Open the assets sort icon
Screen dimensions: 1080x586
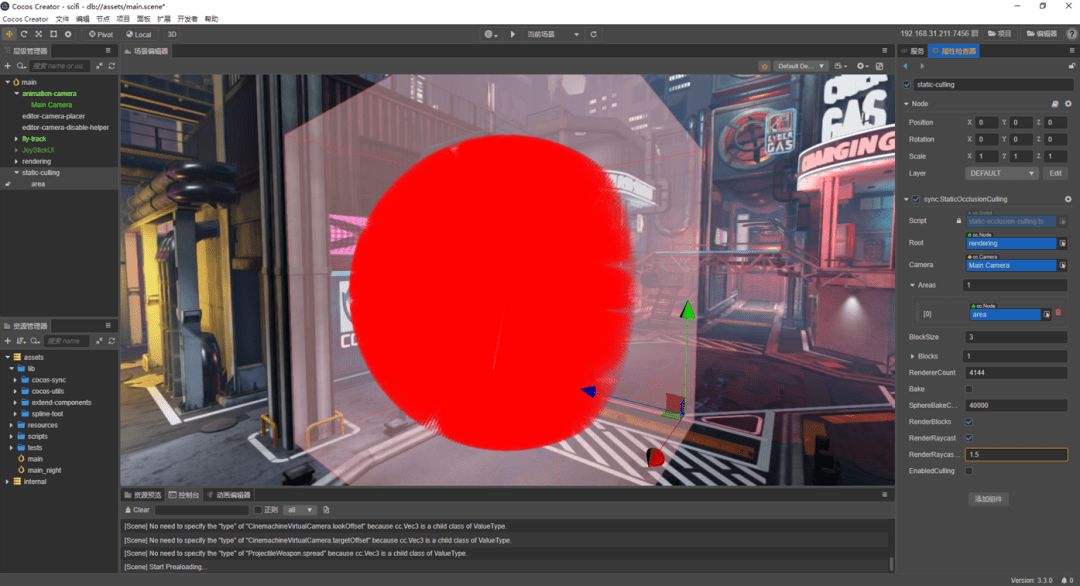click(21, 341)
